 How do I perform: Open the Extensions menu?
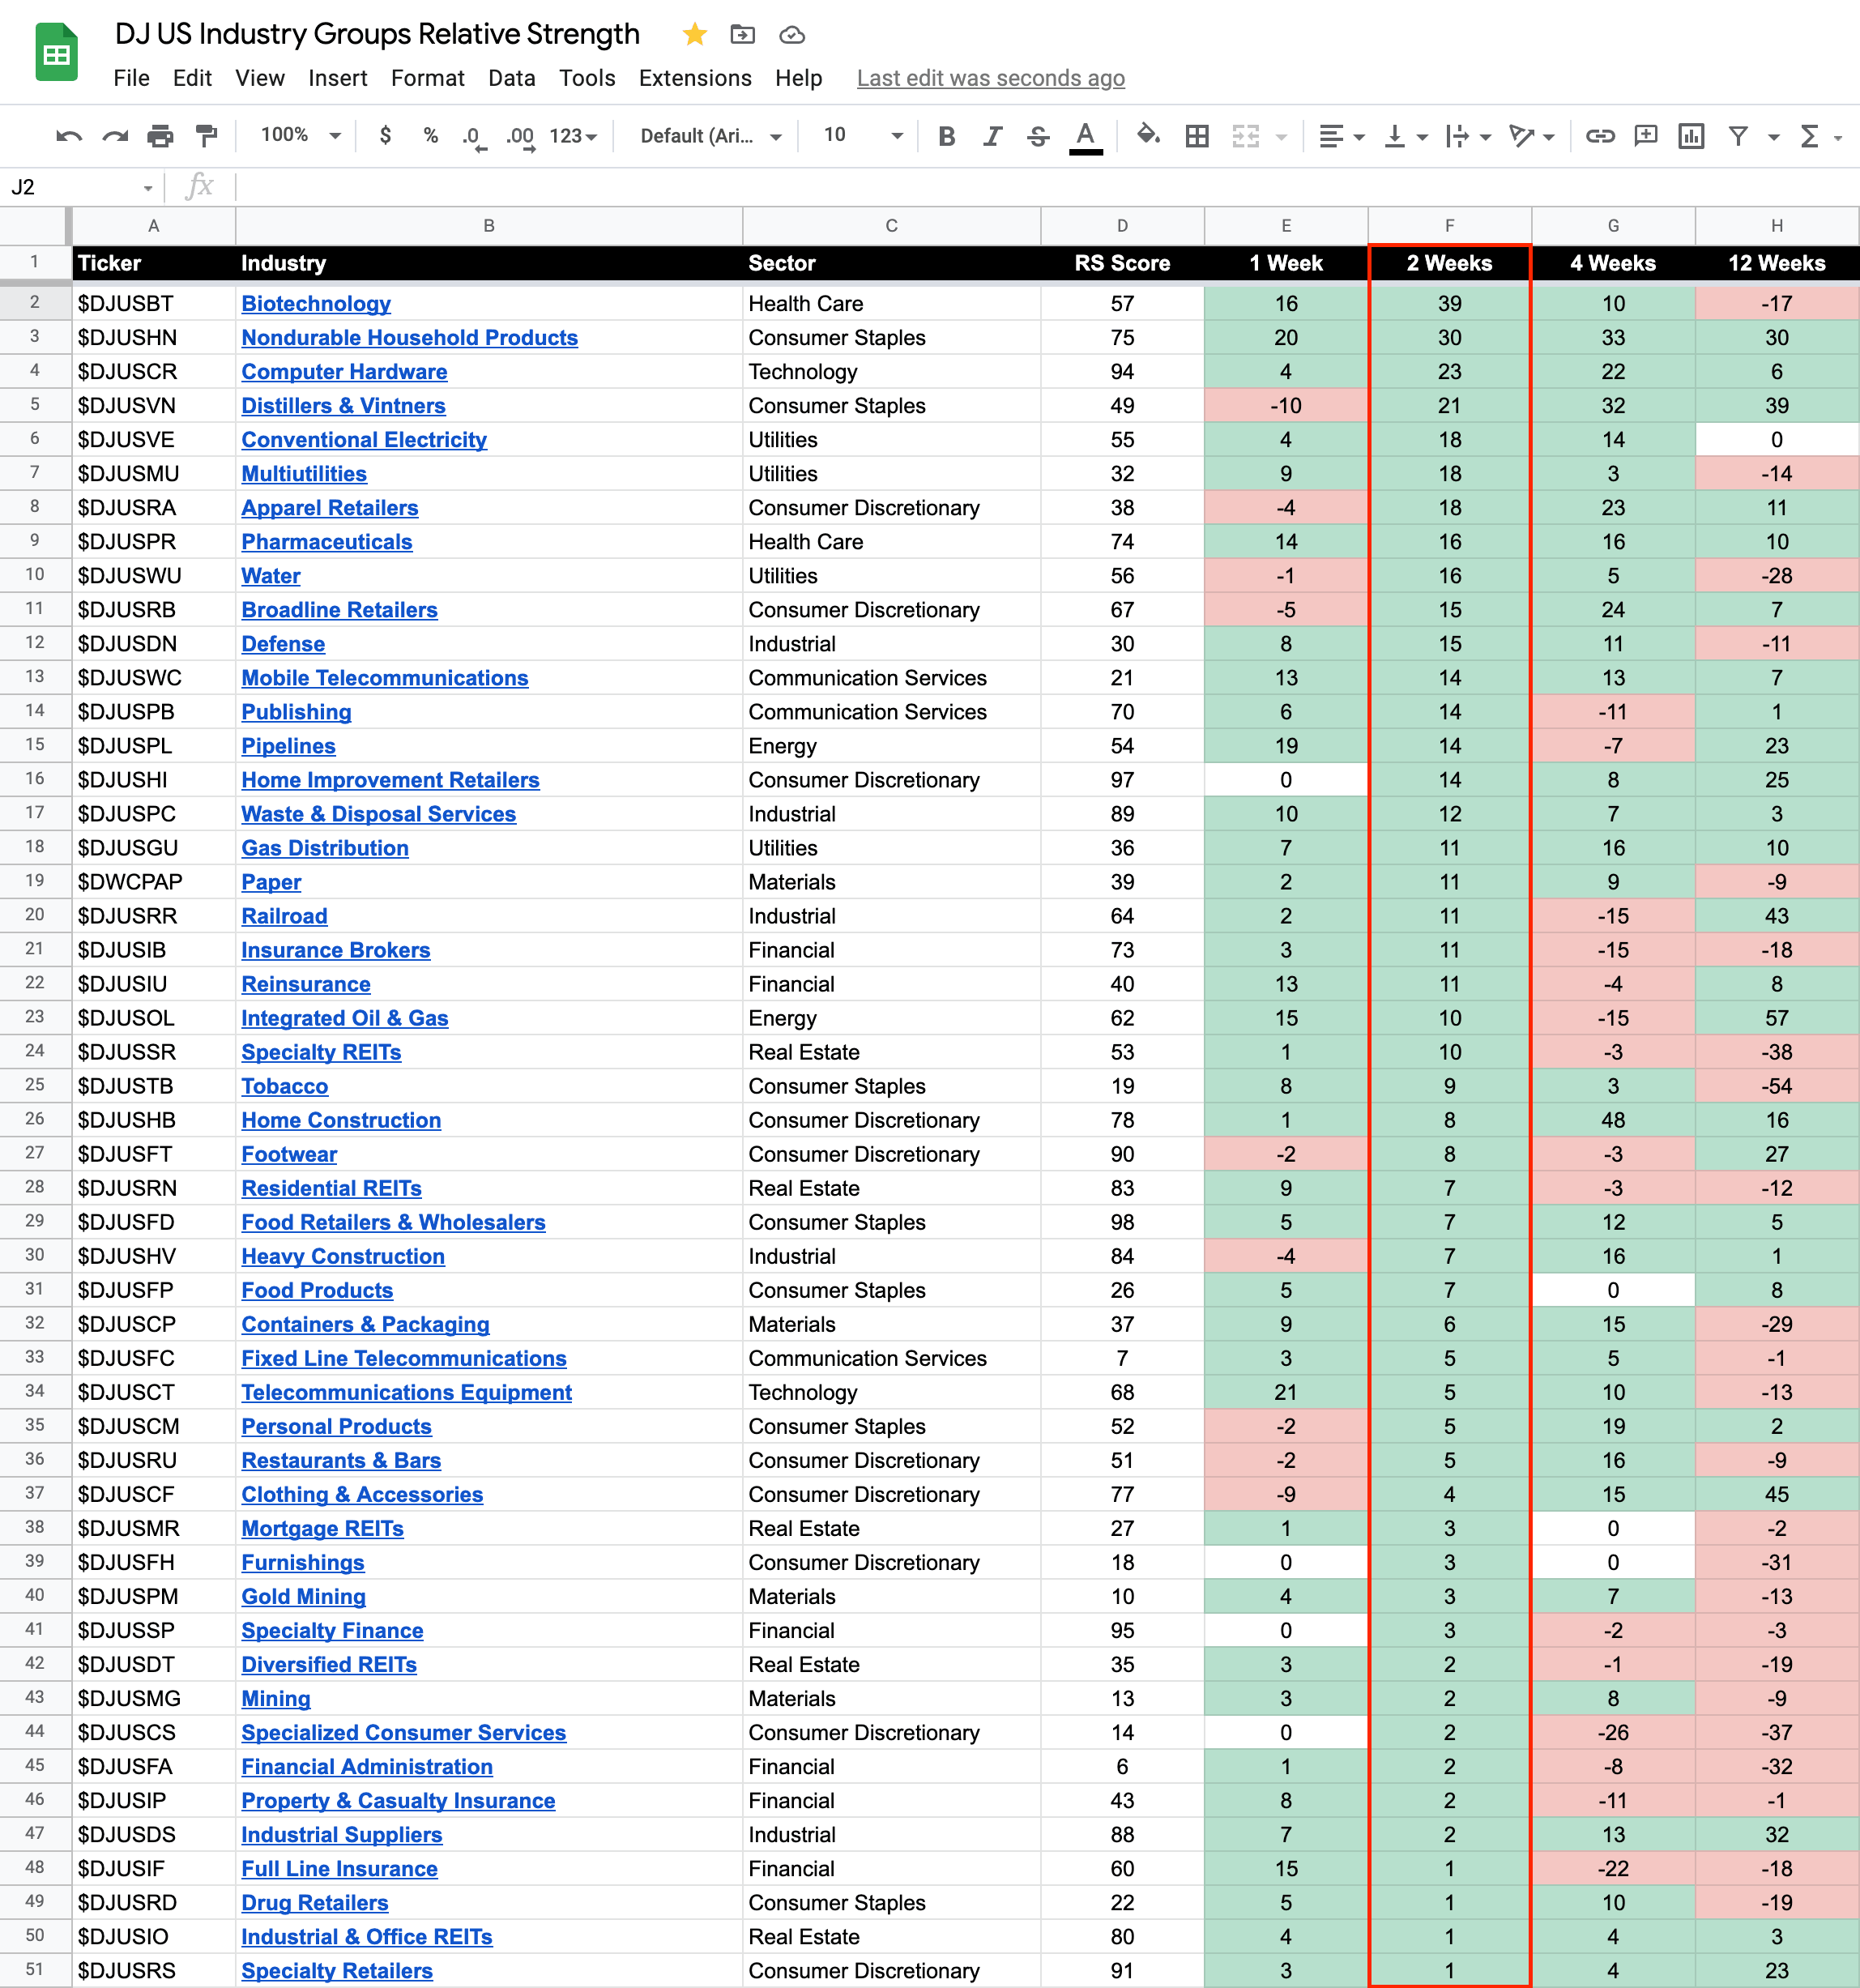695,78
